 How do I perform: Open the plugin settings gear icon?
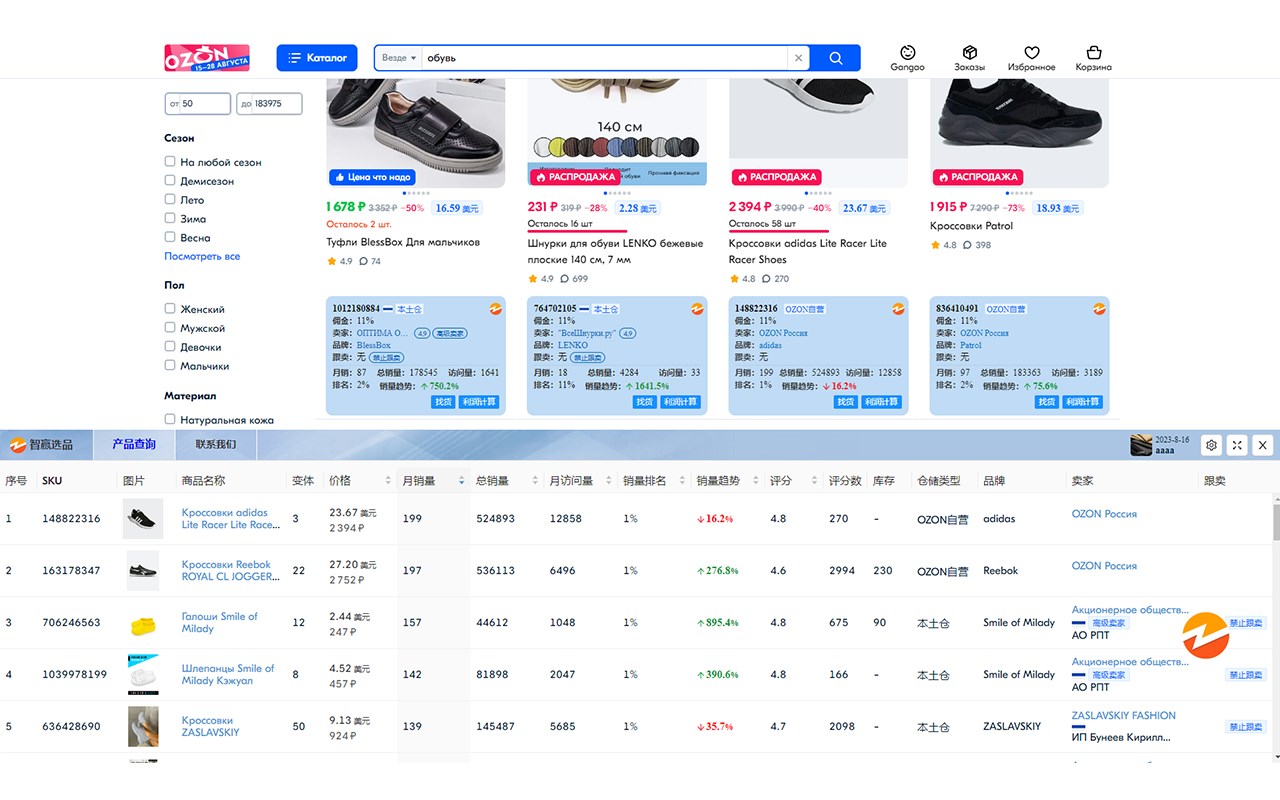tap(1211, 445)
